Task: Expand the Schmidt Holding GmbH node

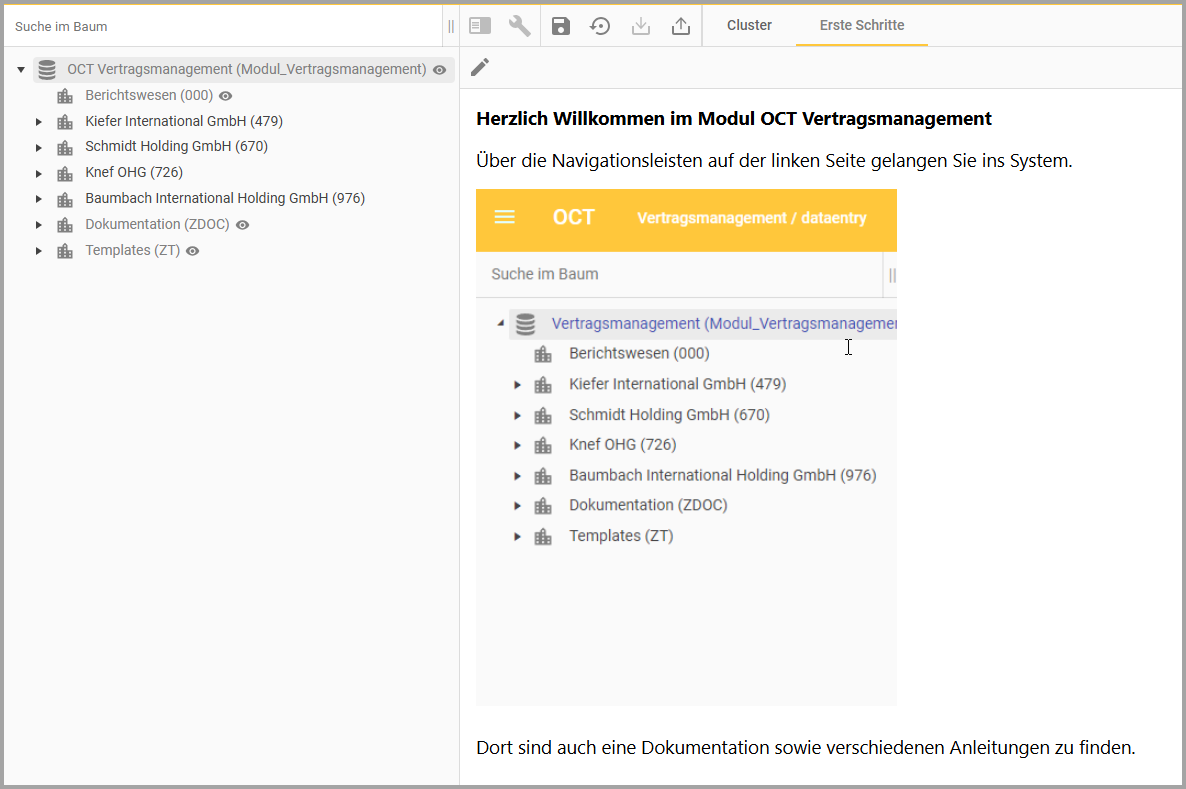Action: [x=39, y=148]
